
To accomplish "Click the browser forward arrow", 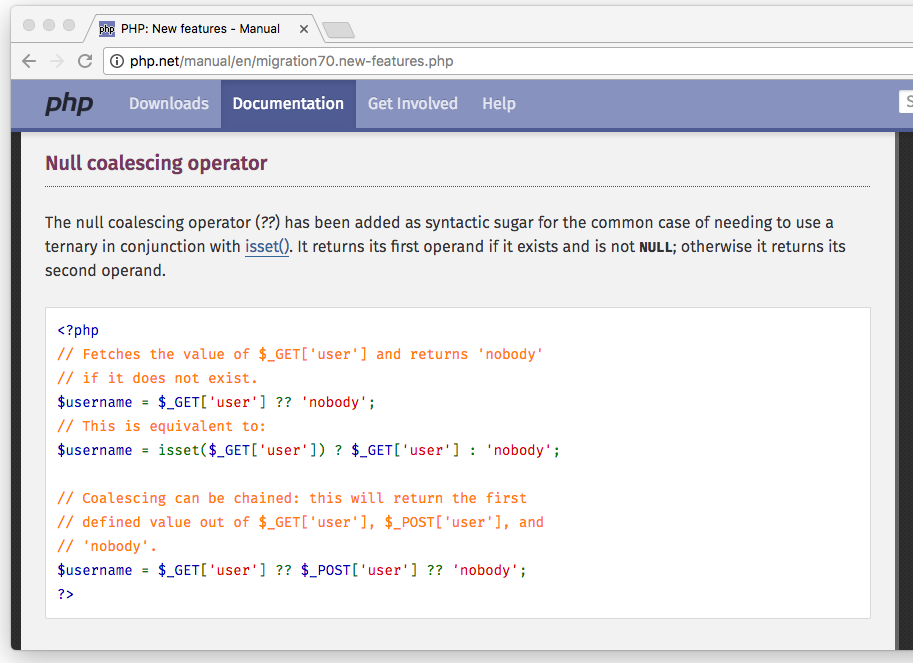I will 56,61.
